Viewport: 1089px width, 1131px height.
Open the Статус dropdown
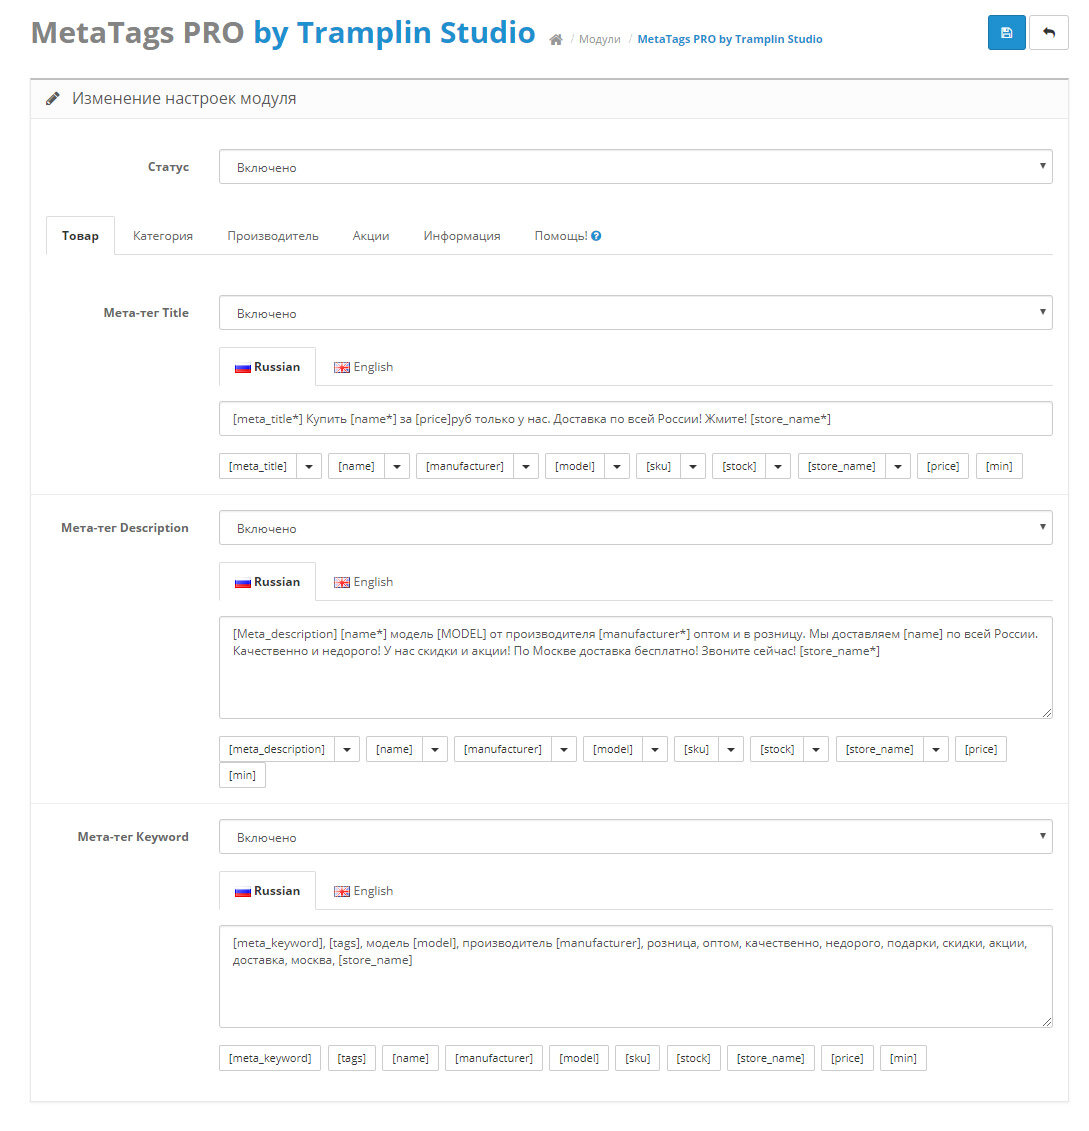(635, 167)
